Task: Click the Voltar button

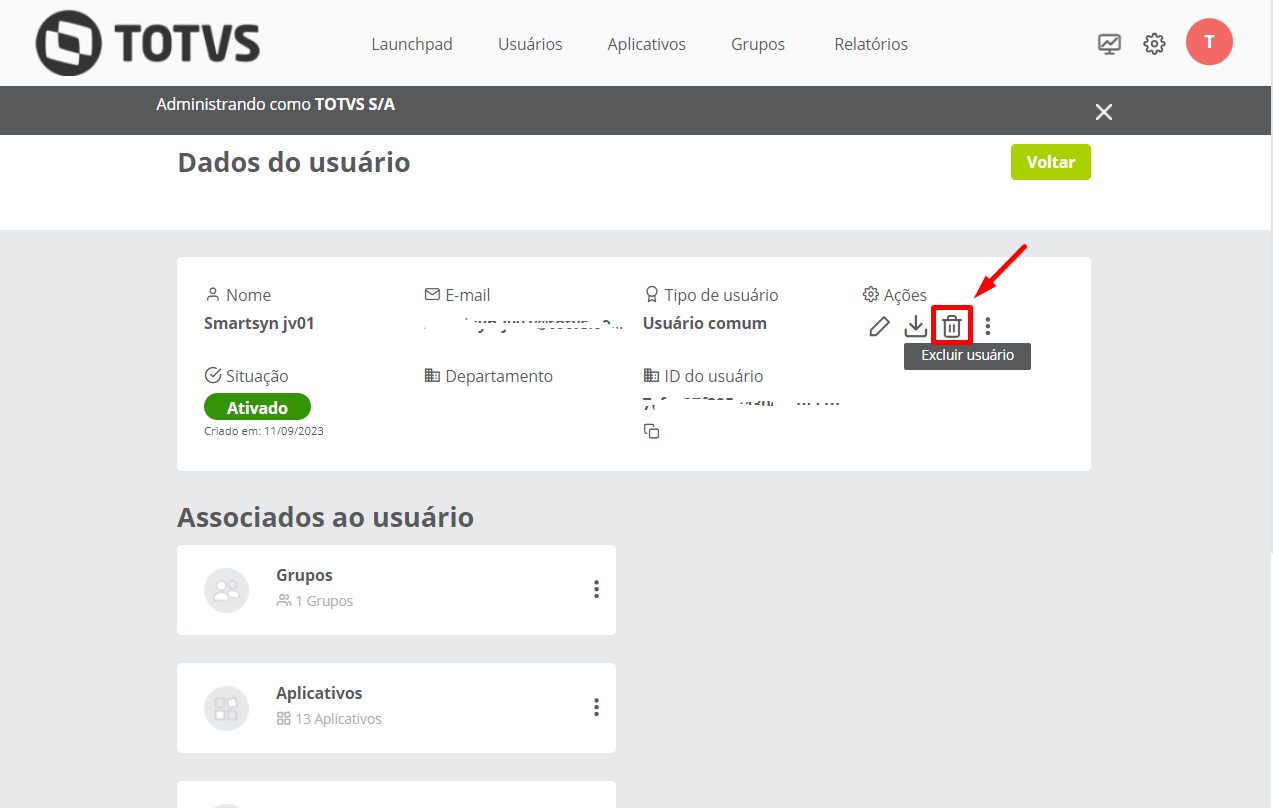Action: coord(1051,162)
